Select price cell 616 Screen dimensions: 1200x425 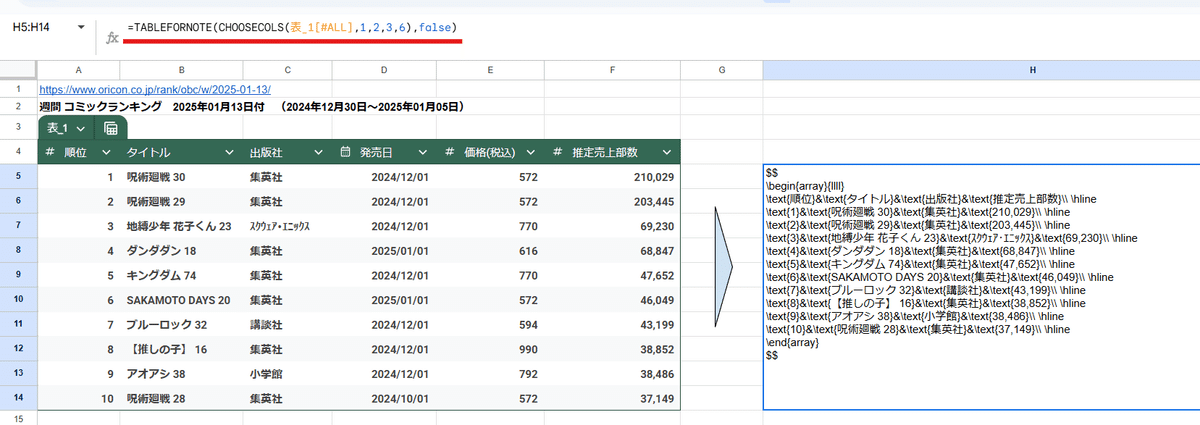coord(490,250)
